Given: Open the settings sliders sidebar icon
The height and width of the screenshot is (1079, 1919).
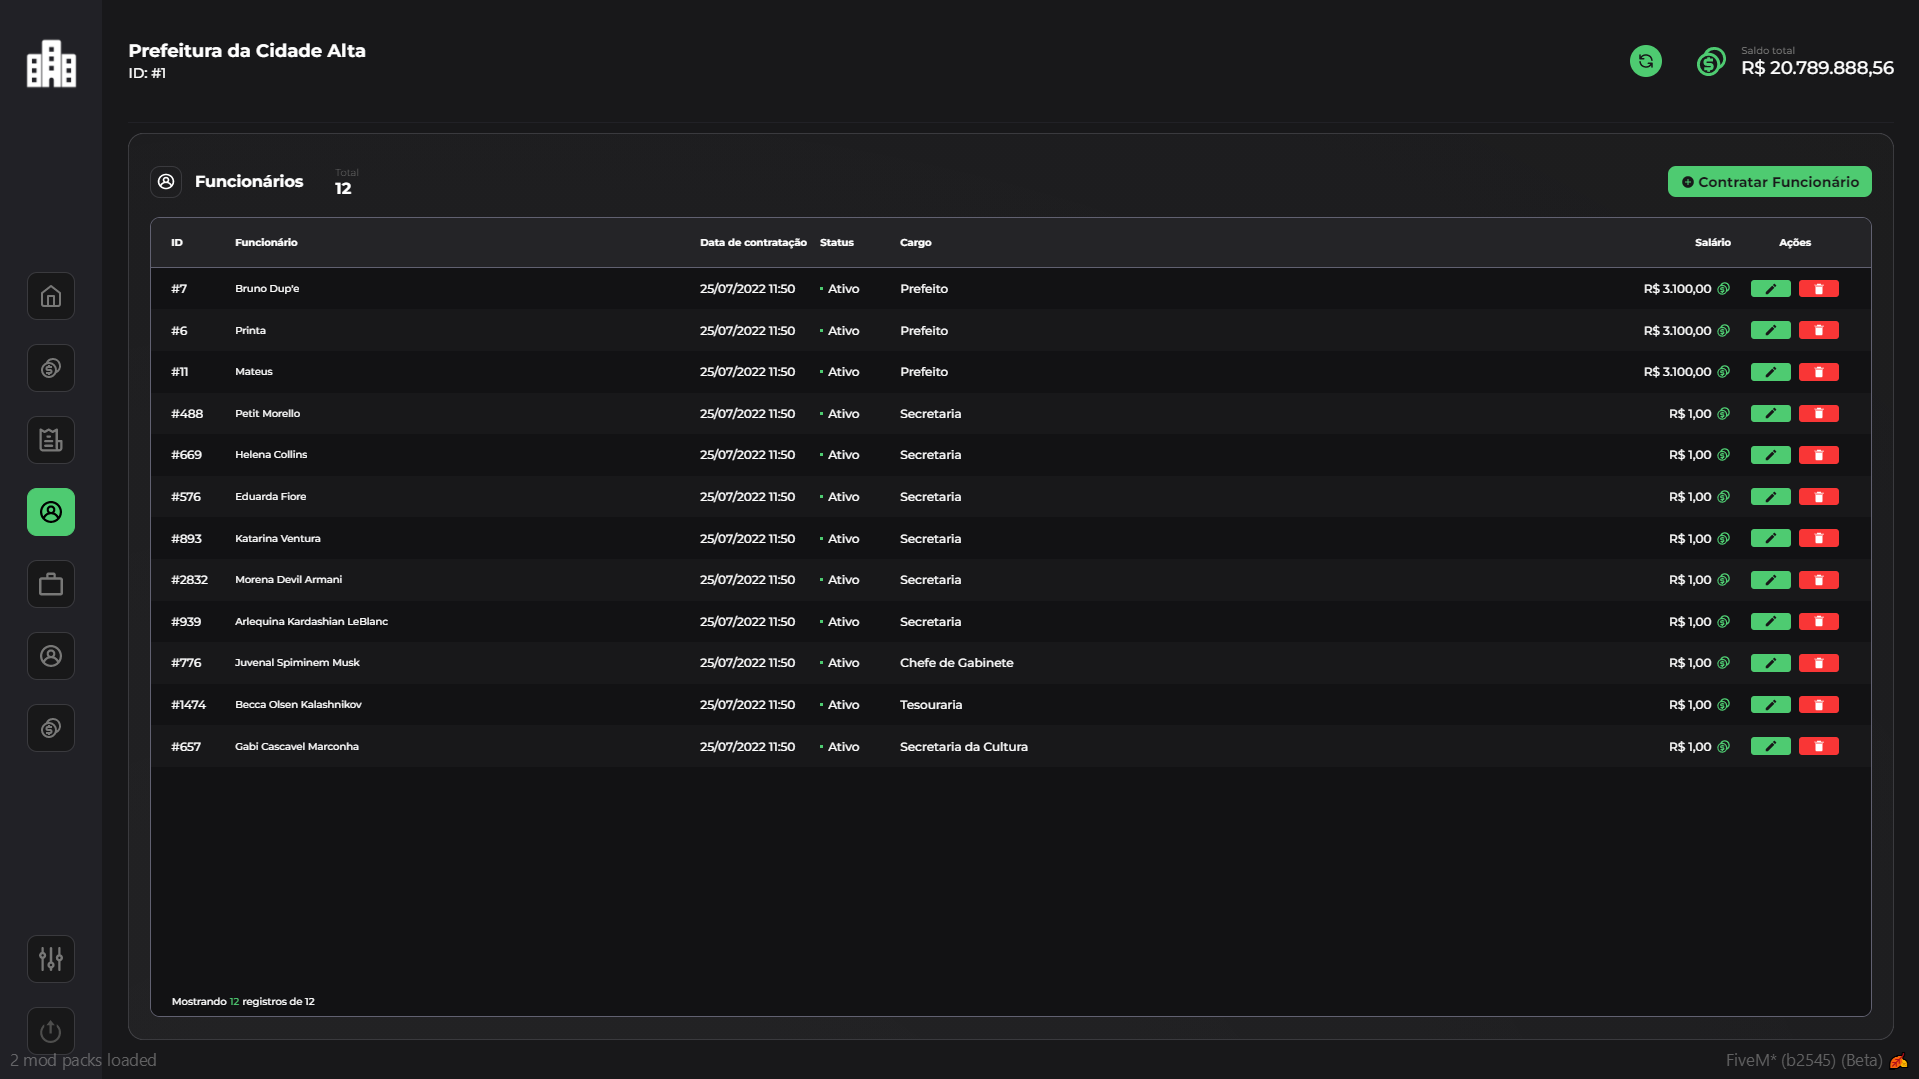Looking at the screenshot, I should [x=51, y=959].
